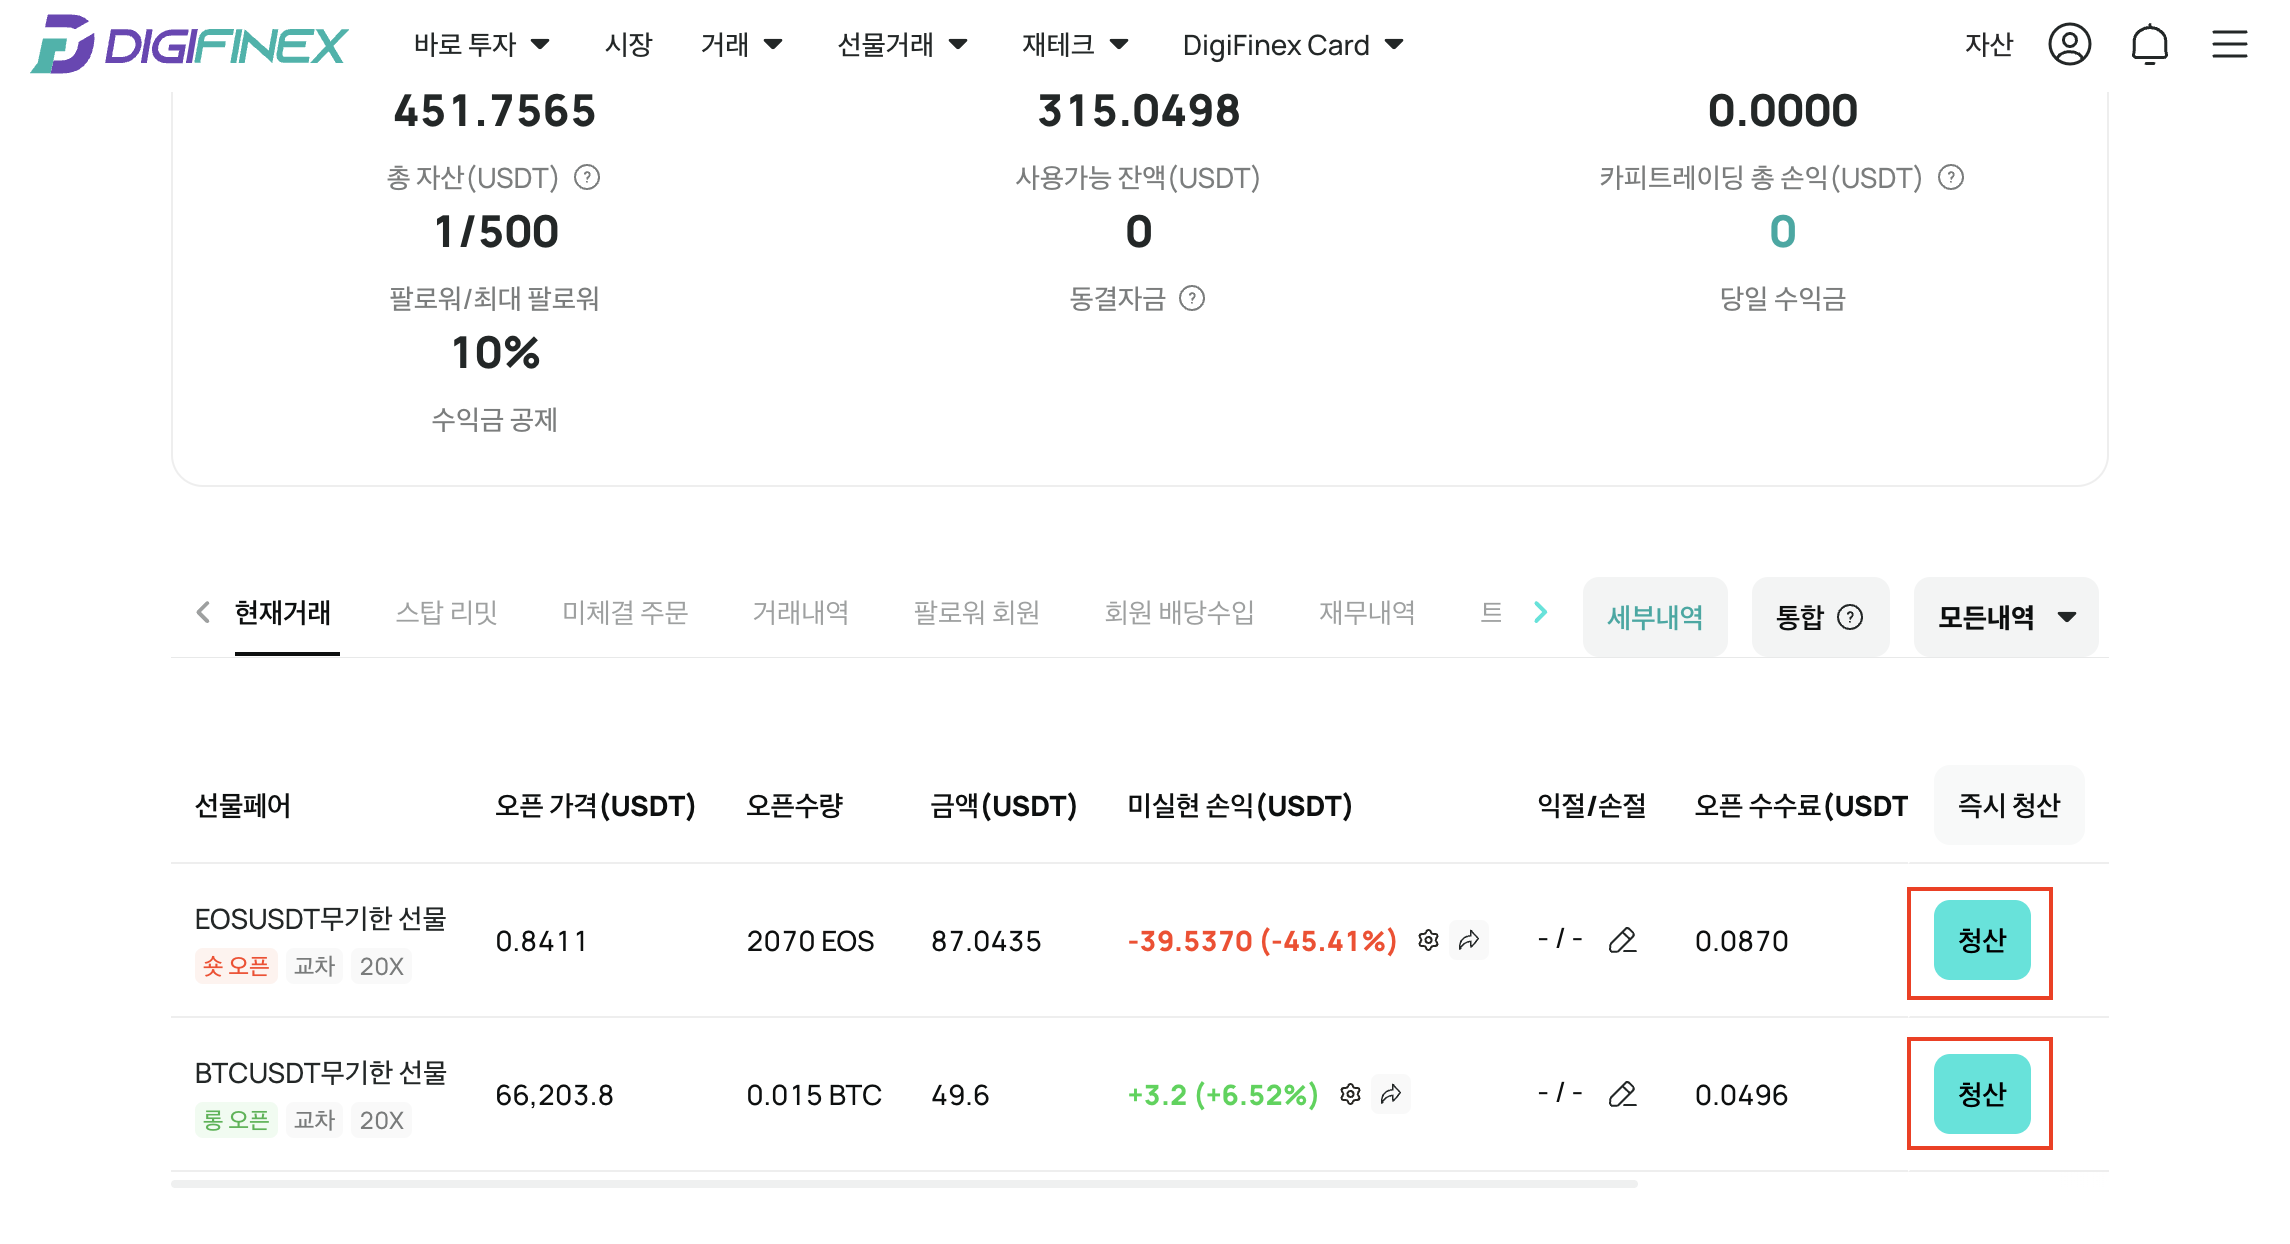Expand the DigiFinex Card menu
Image resolution: width=2290 pixels, height=1244 pixels.
click(1292, 45)
